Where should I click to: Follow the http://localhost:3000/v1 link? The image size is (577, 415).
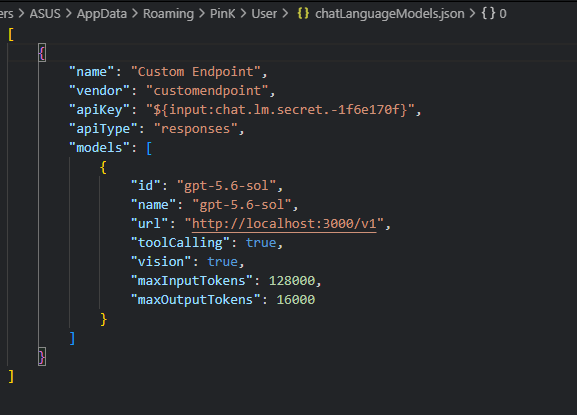(x=284, y=224)
